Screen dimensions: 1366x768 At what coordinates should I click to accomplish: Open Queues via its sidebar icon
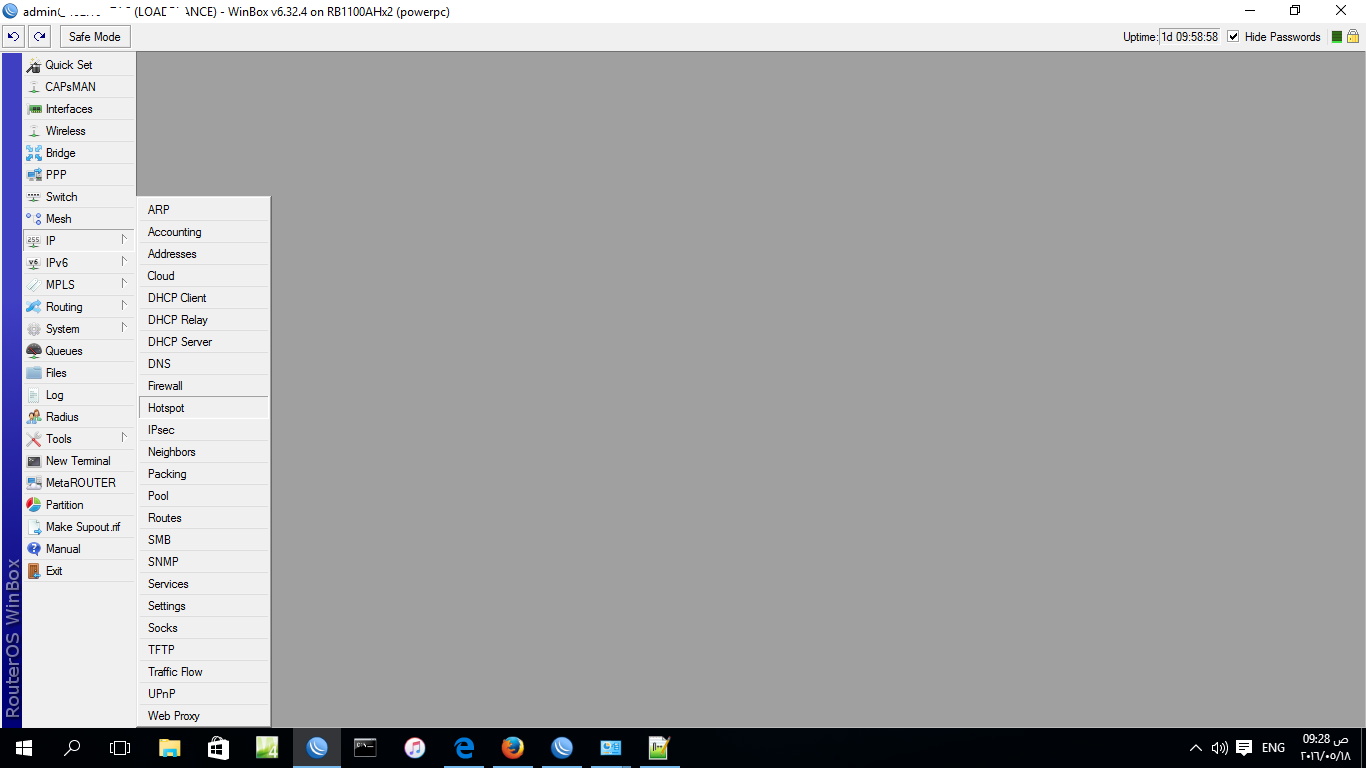click(34, 351)
